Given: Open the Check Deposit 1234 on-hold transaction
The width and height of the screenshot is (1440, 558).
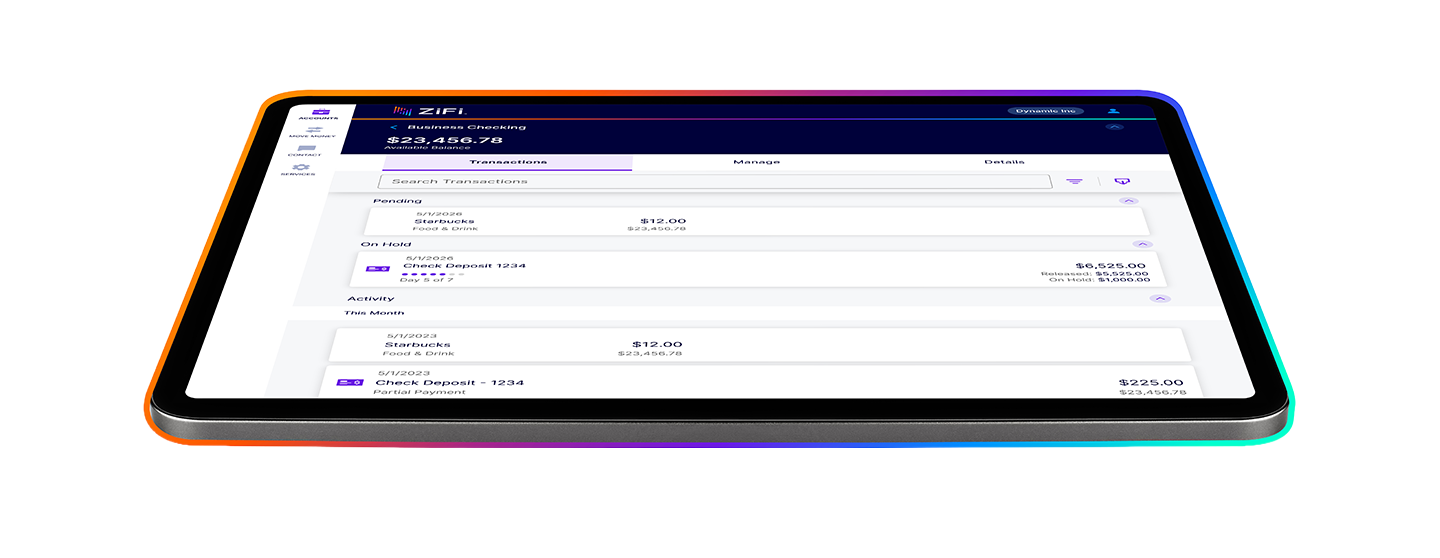Looking at the screenshot, I should pos(758,268).
